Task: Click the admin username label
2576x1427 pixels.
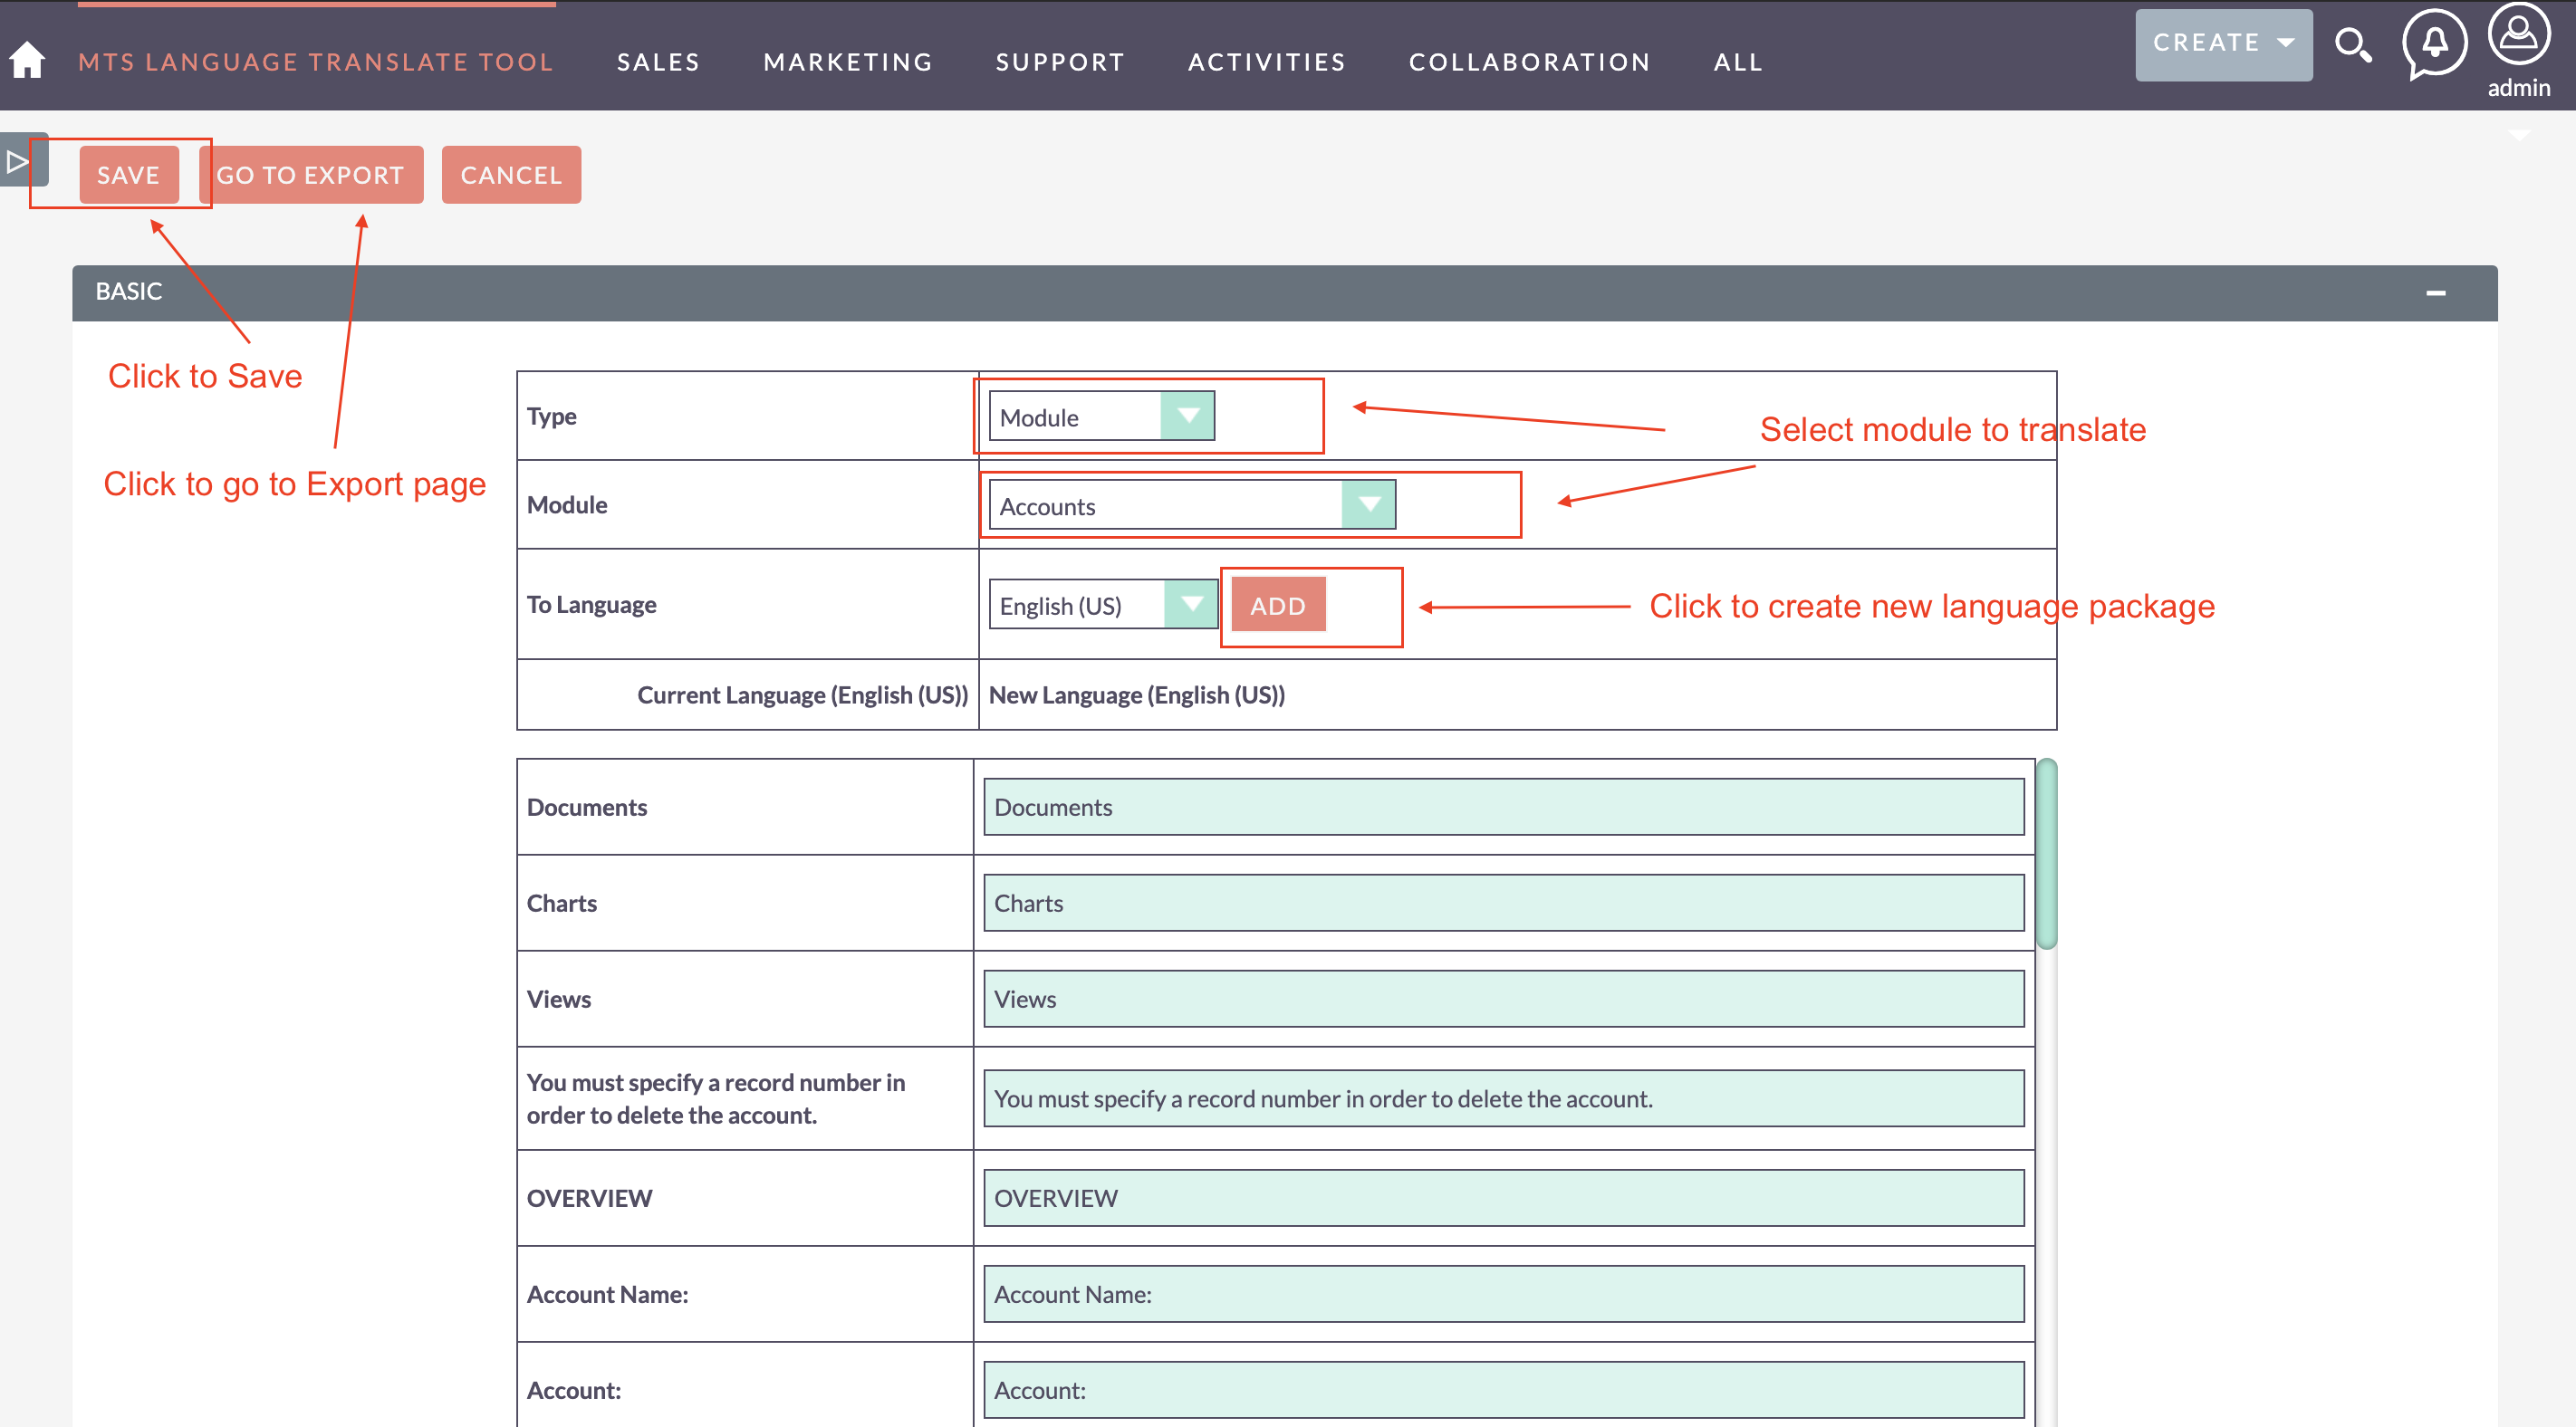Action: click(x=2518, y=88)
